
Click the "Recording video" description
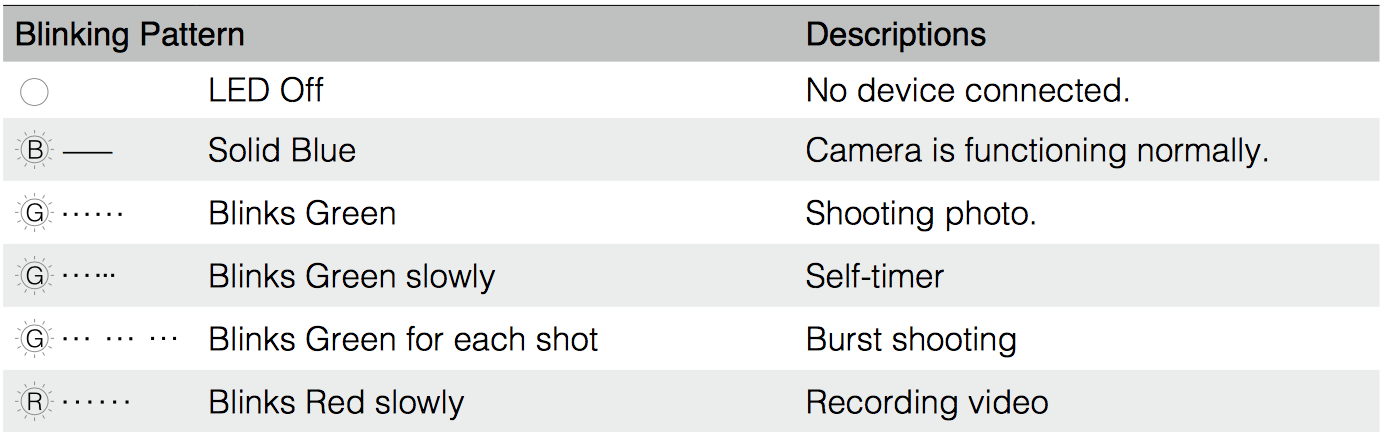[926, 402]
